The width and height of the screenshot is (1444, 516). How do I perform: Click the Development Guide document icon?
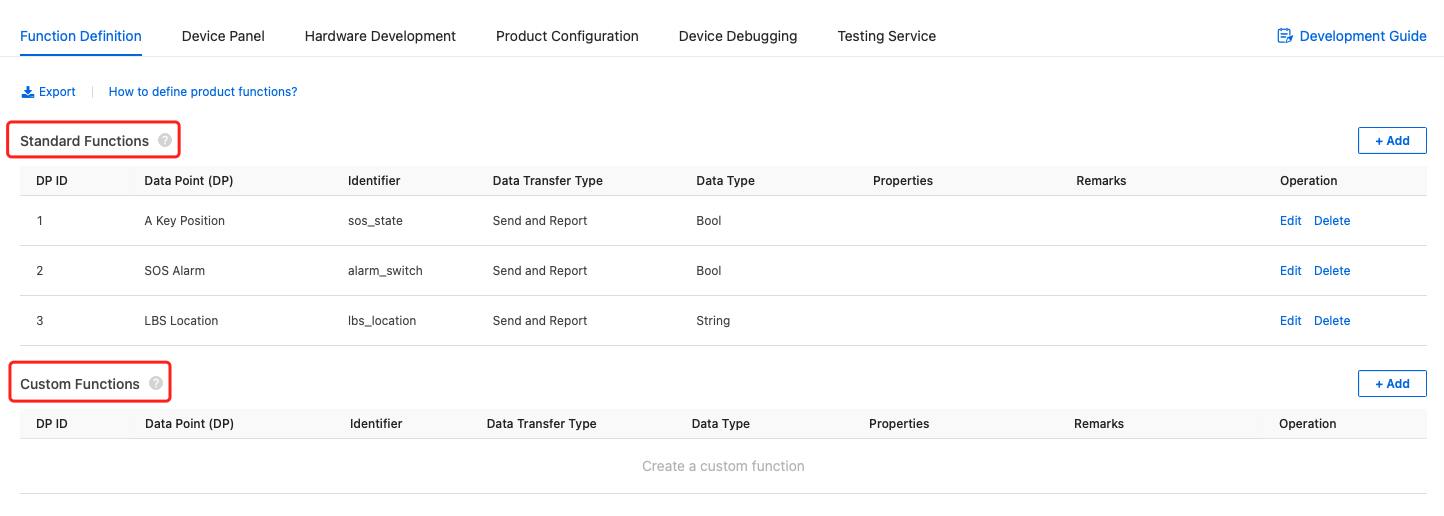point(1285,36)
